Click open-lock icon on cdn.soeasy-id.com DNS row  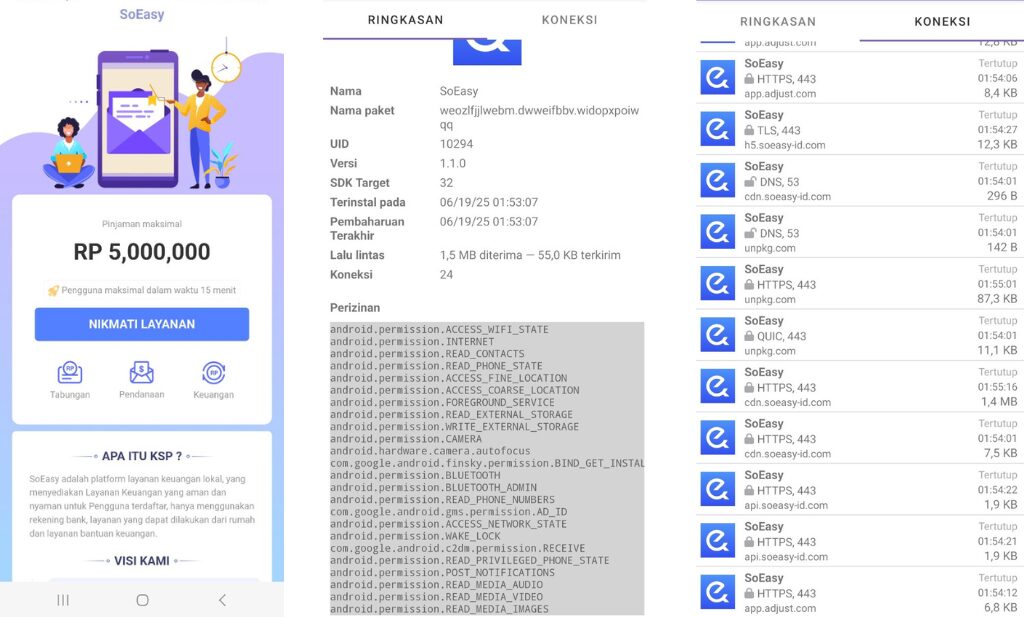750,182
